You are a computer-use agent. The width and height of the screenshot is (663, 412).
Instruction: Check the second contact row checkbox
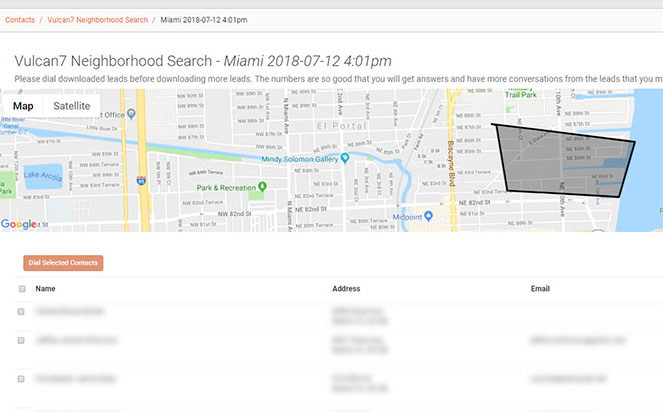[x=21, y=341]
